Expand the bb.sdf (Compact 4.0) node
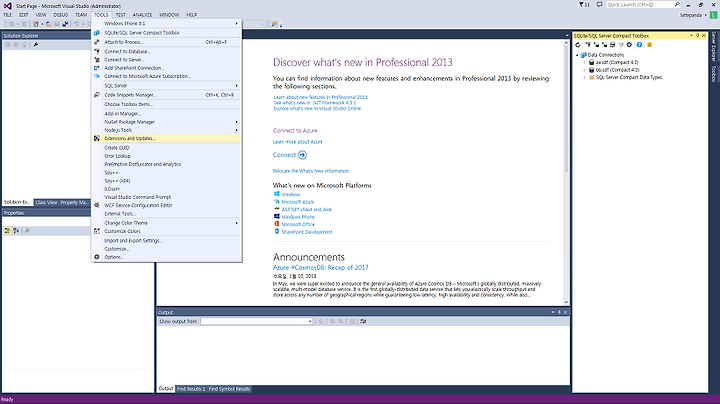The image size is (720, 404). point(585,70)
